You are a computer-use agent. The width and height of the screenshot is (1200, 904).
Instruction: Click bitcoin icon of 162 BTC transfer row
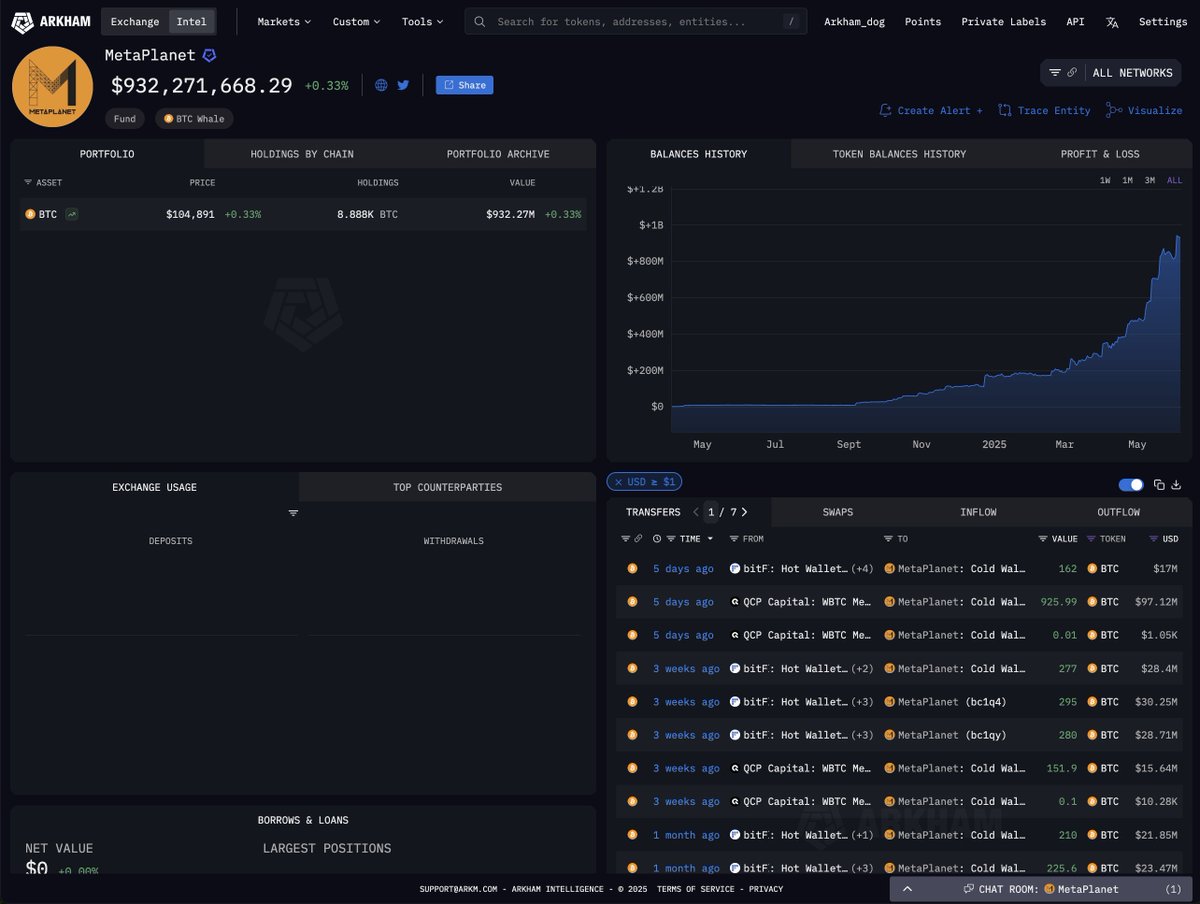[x=632, y=569]
